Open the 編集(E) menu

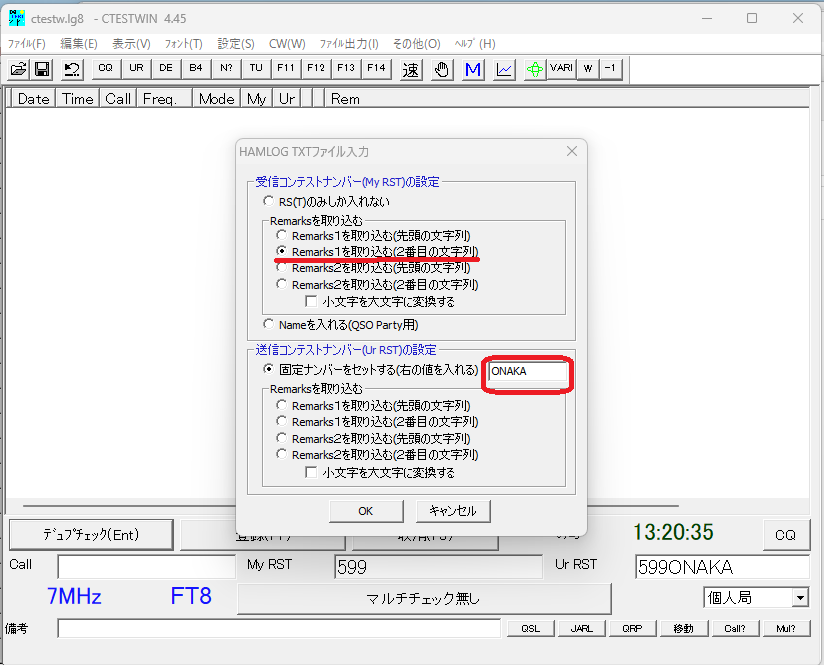click(79, 44)
